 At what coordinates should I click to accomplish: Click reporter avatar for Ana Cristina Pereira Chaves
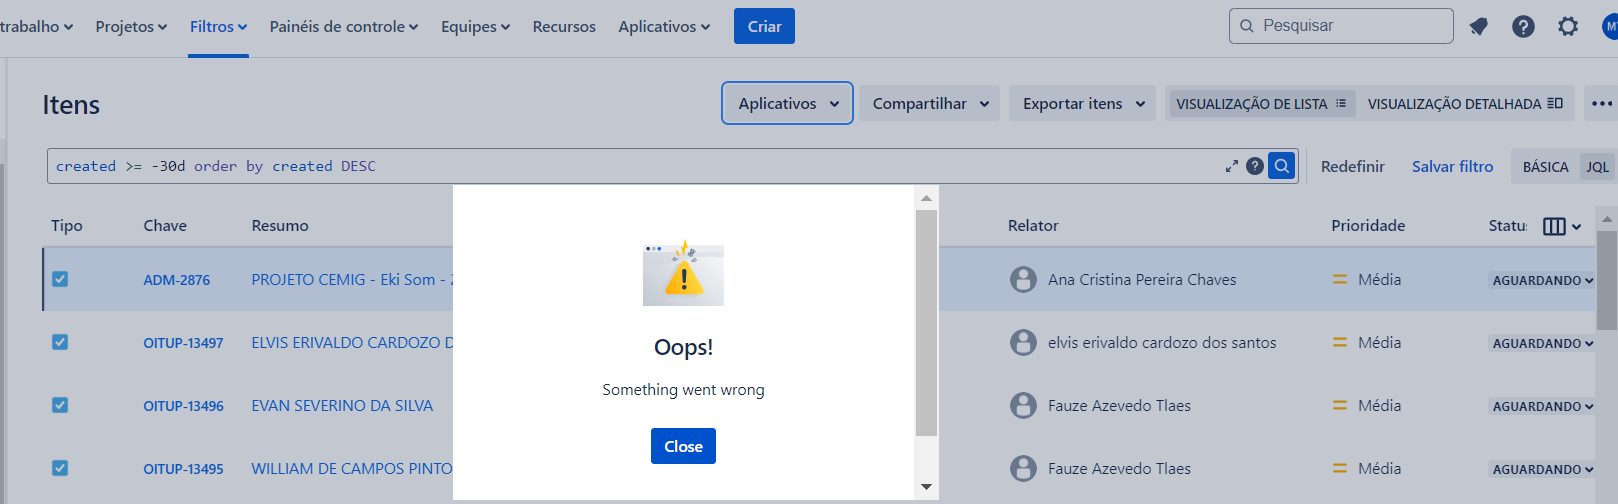1023,279
